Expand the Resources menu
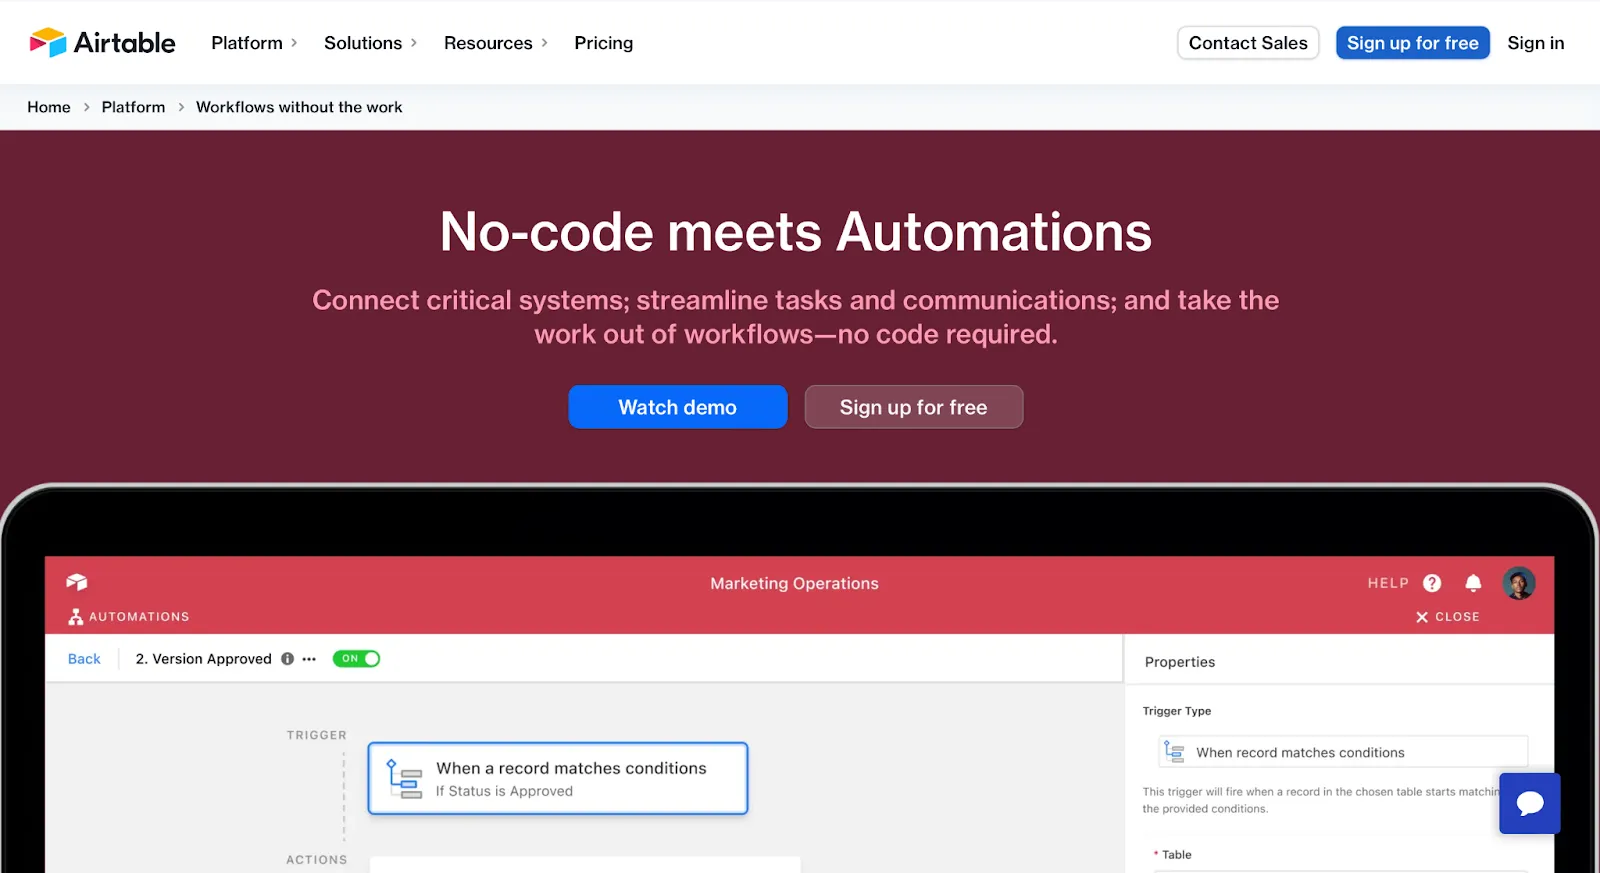1600x873 pixels. [495, 43]
